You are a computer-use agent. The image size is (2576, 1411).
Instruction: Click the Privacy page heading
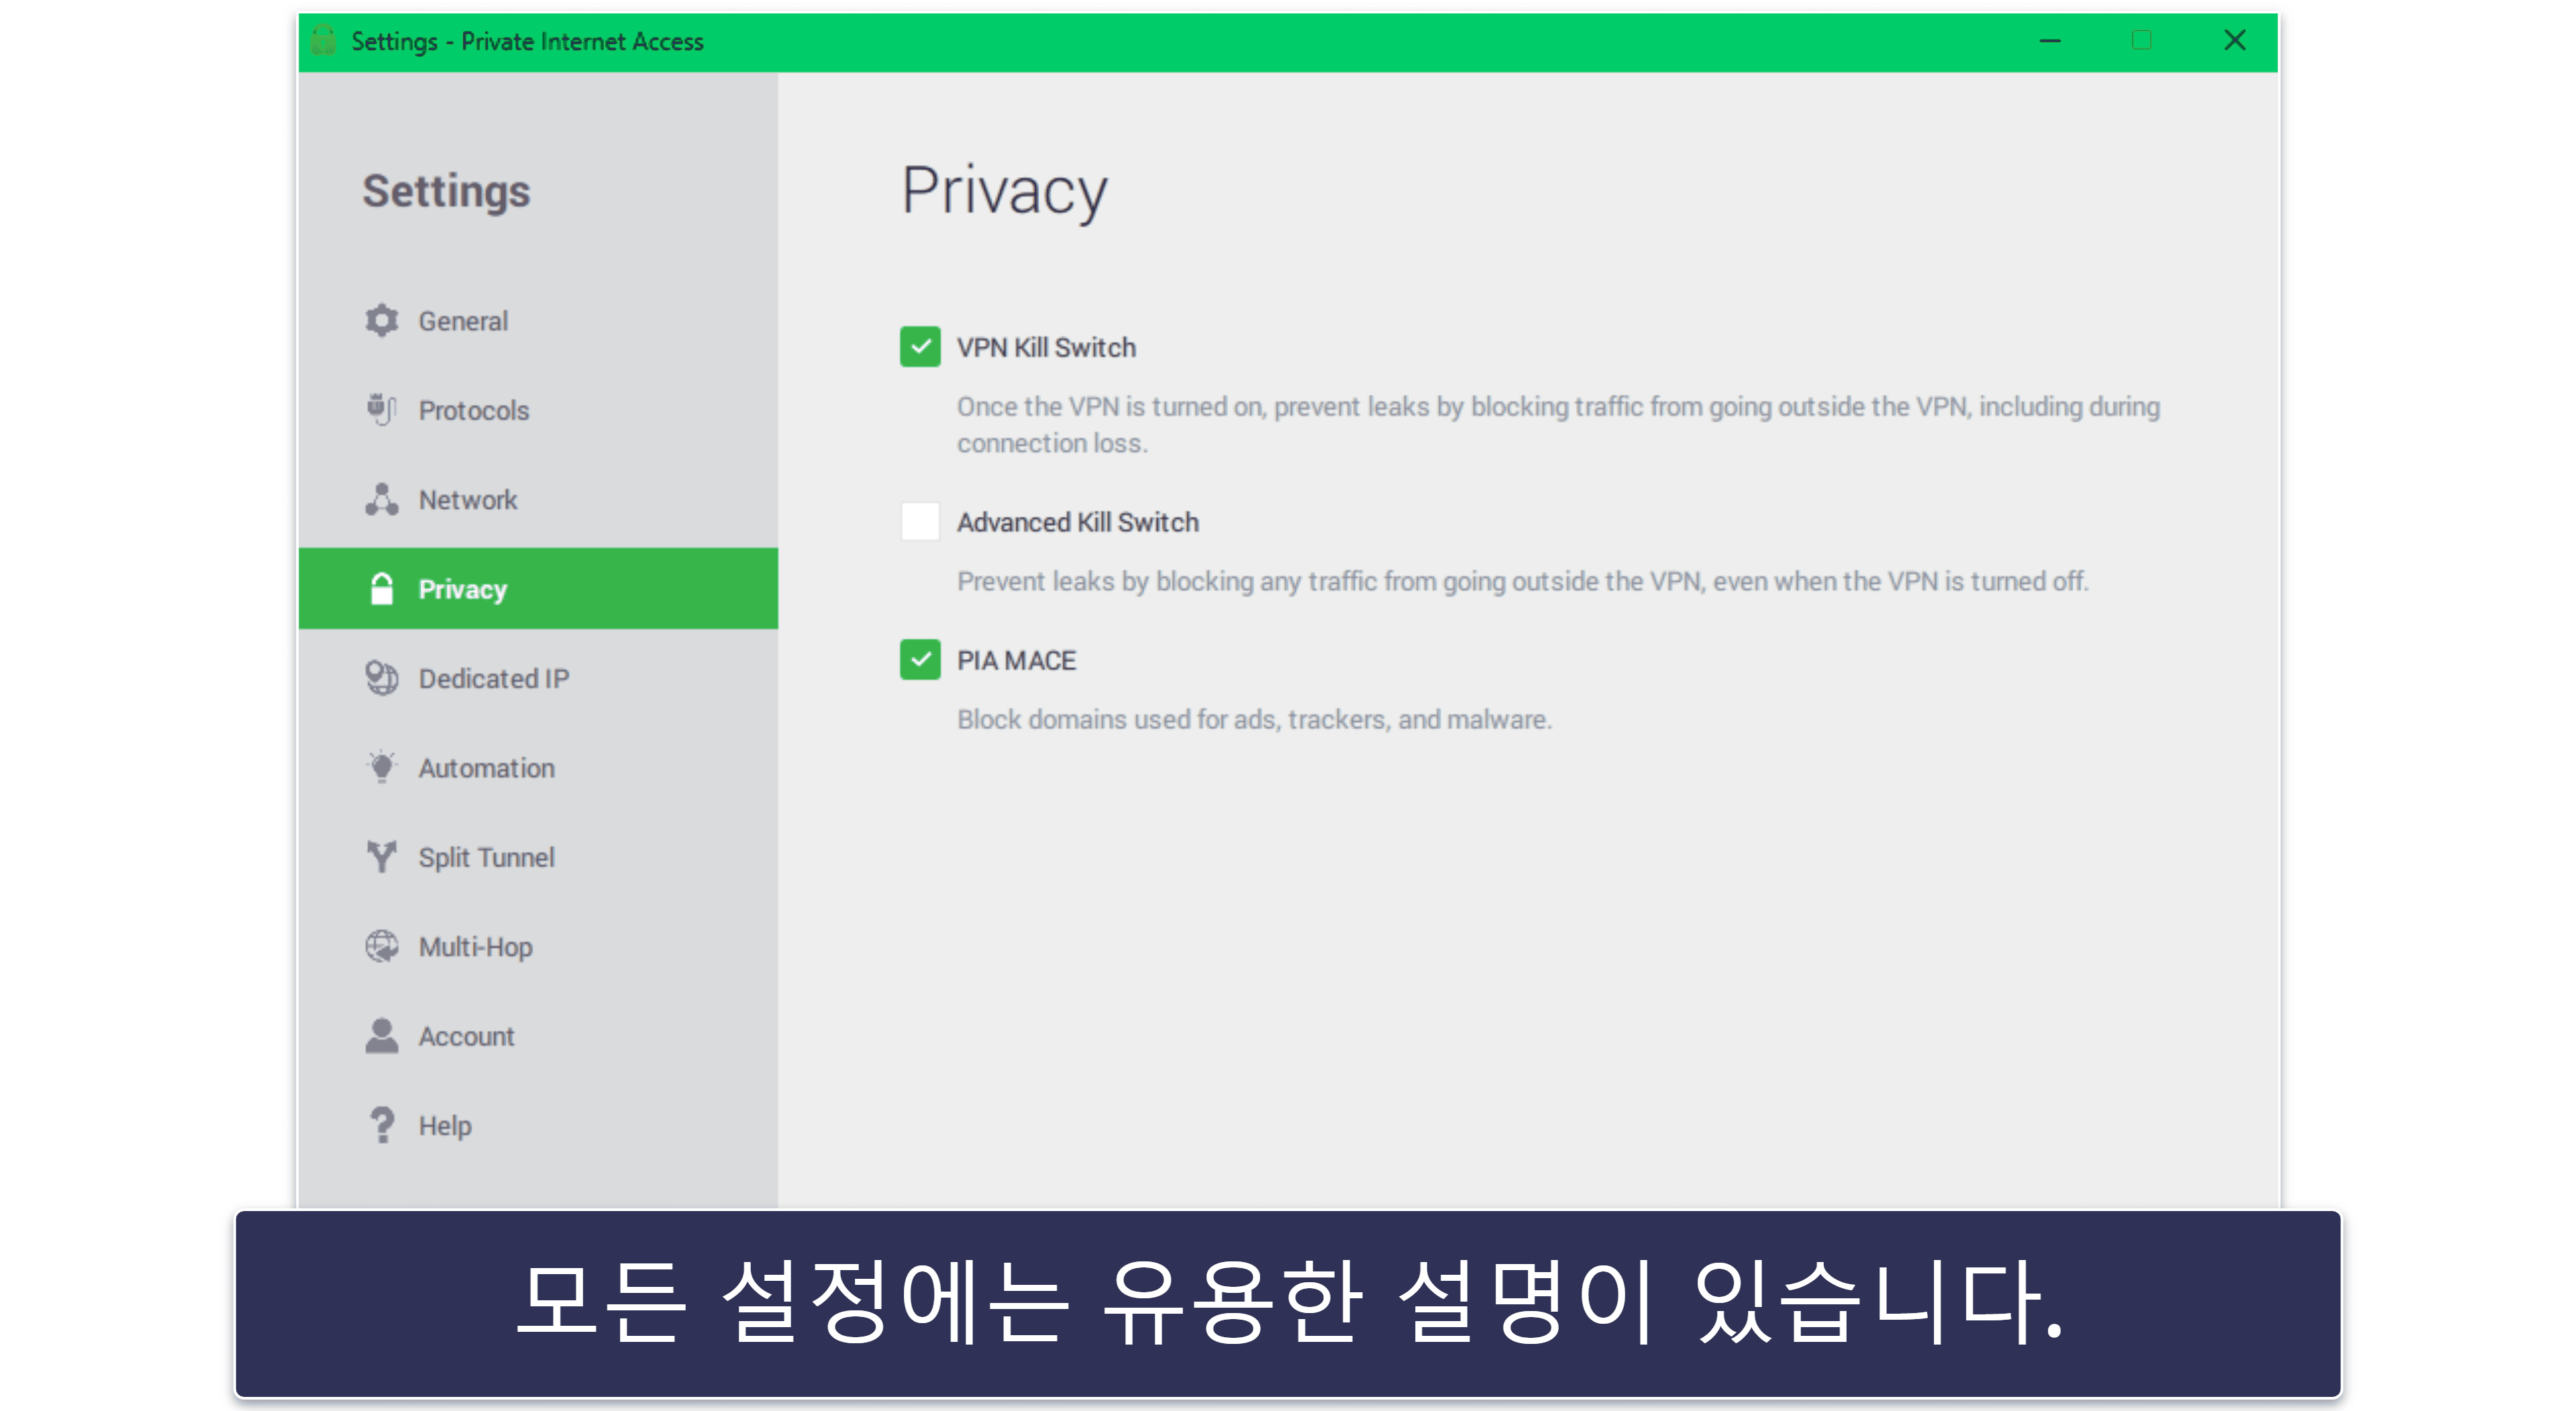1004,191
